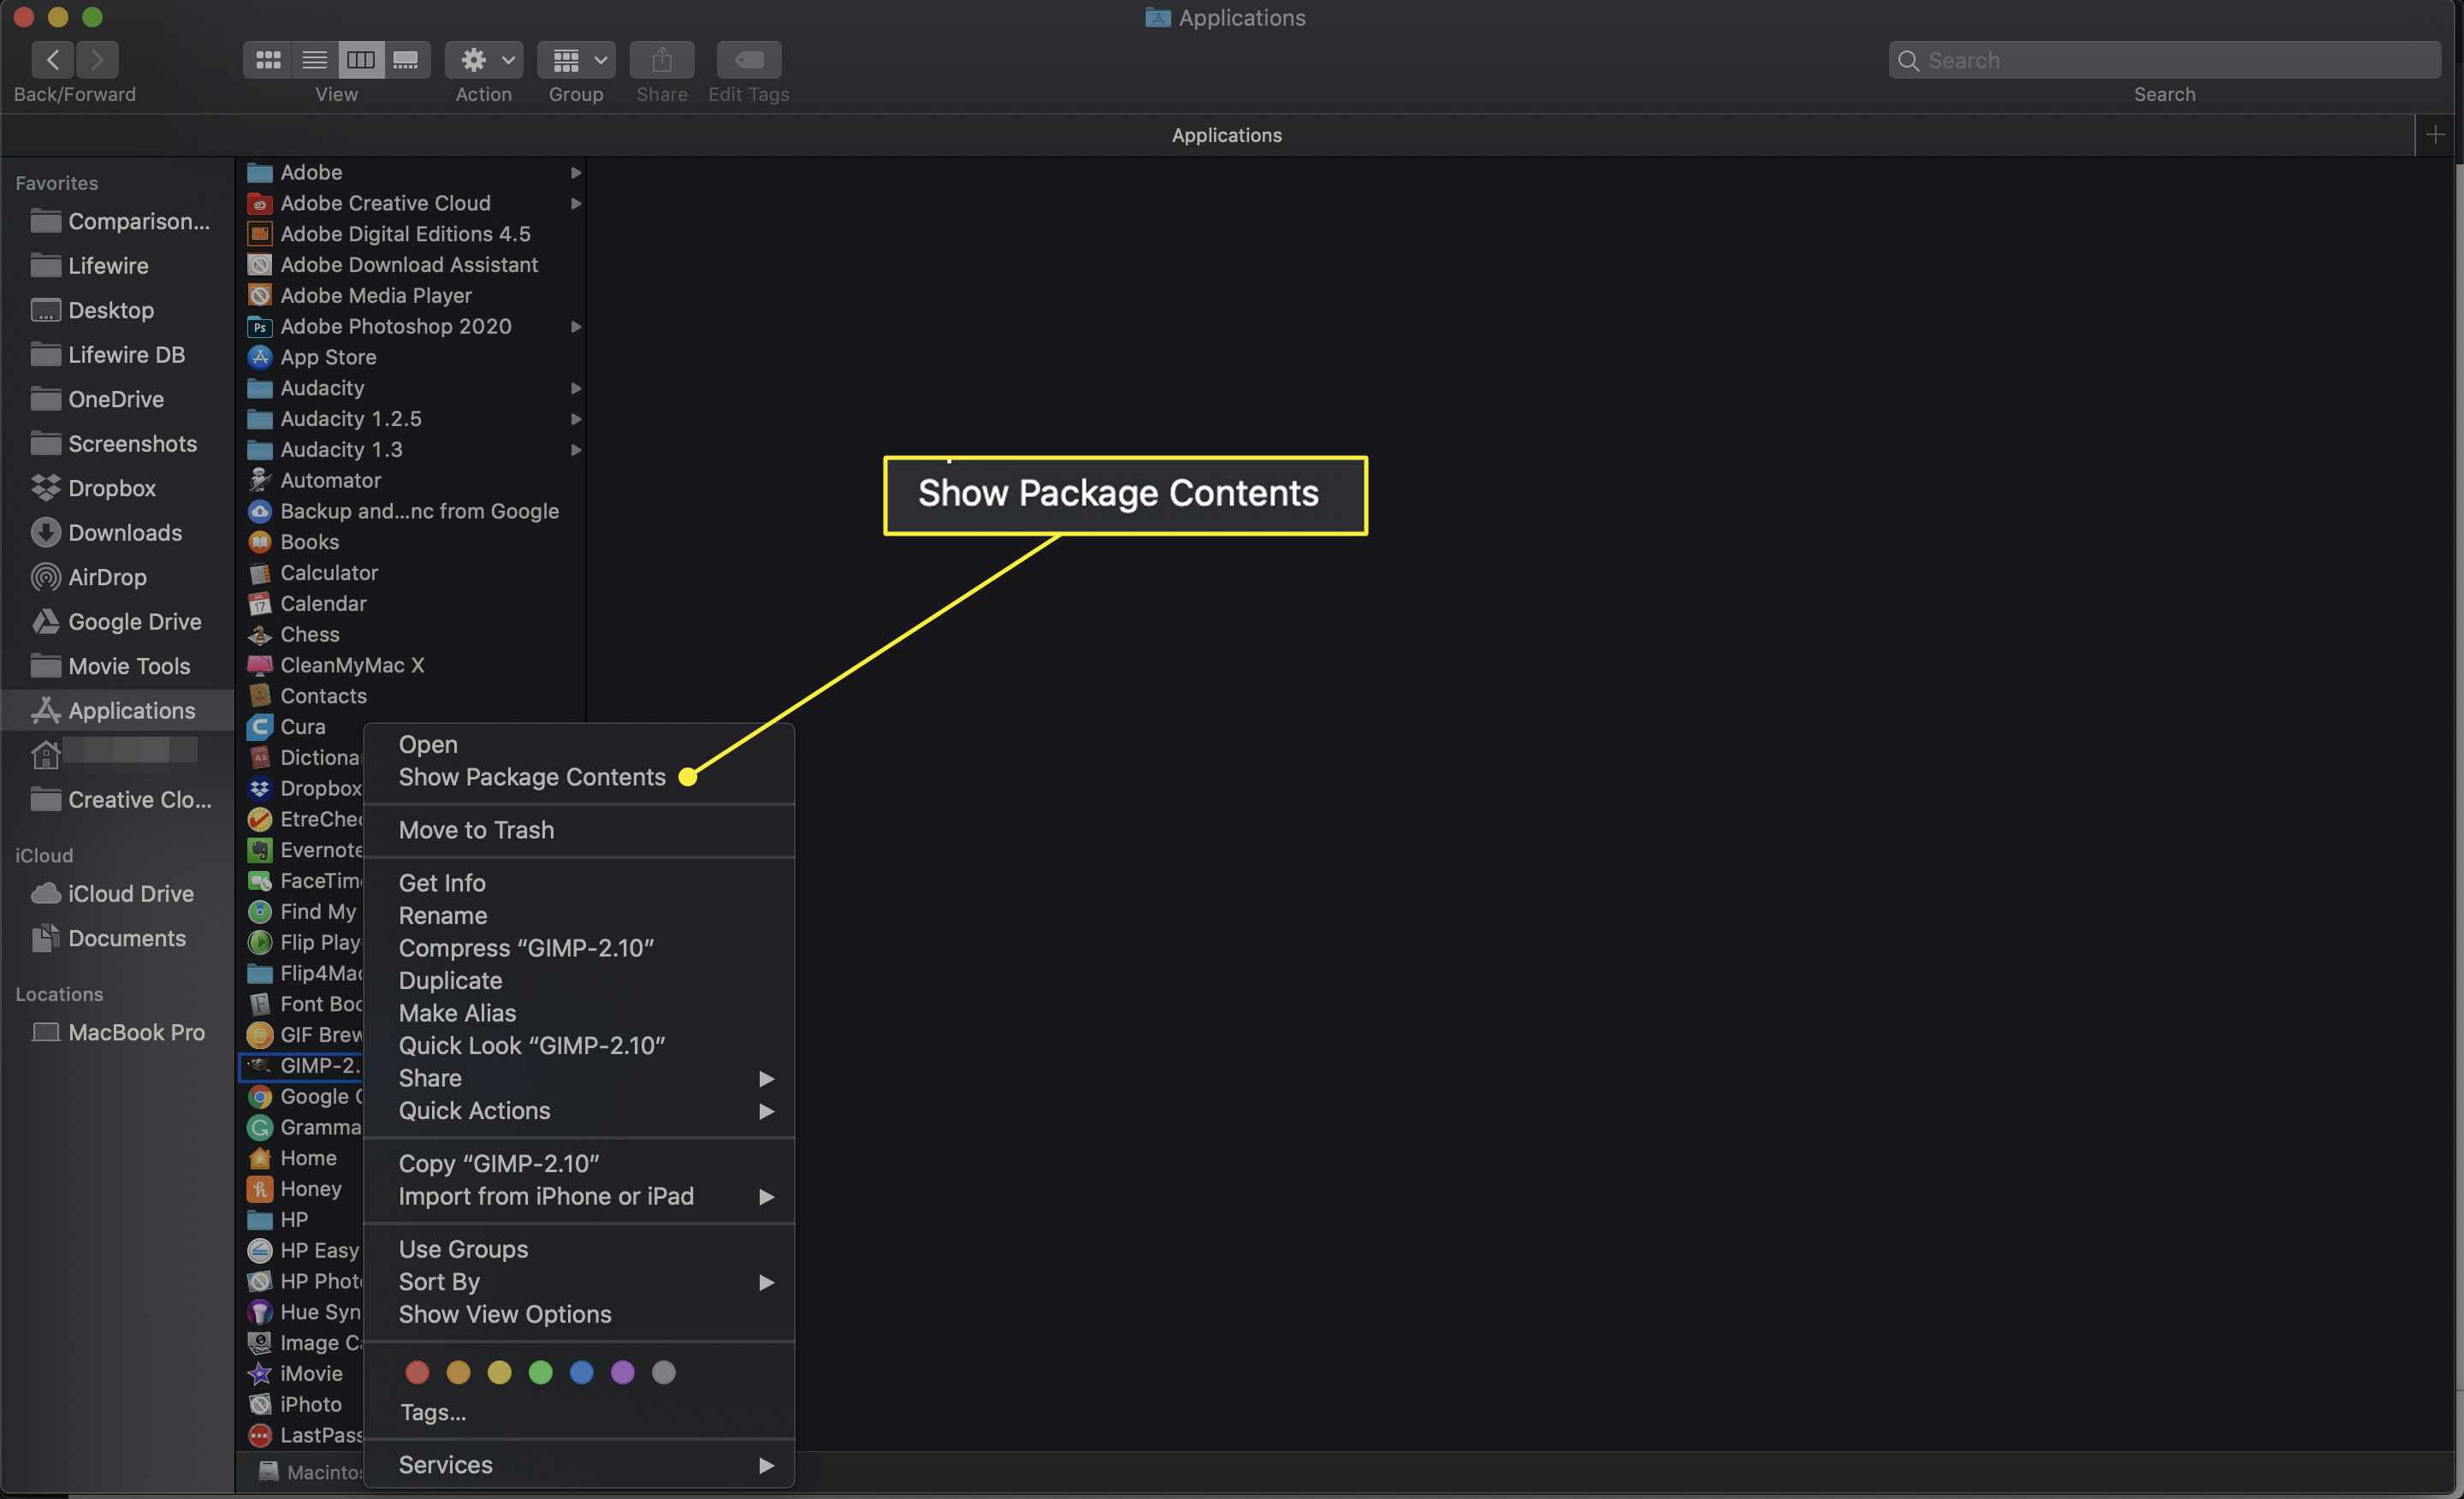Open Documents in the iCloud section

click(126, 938)
